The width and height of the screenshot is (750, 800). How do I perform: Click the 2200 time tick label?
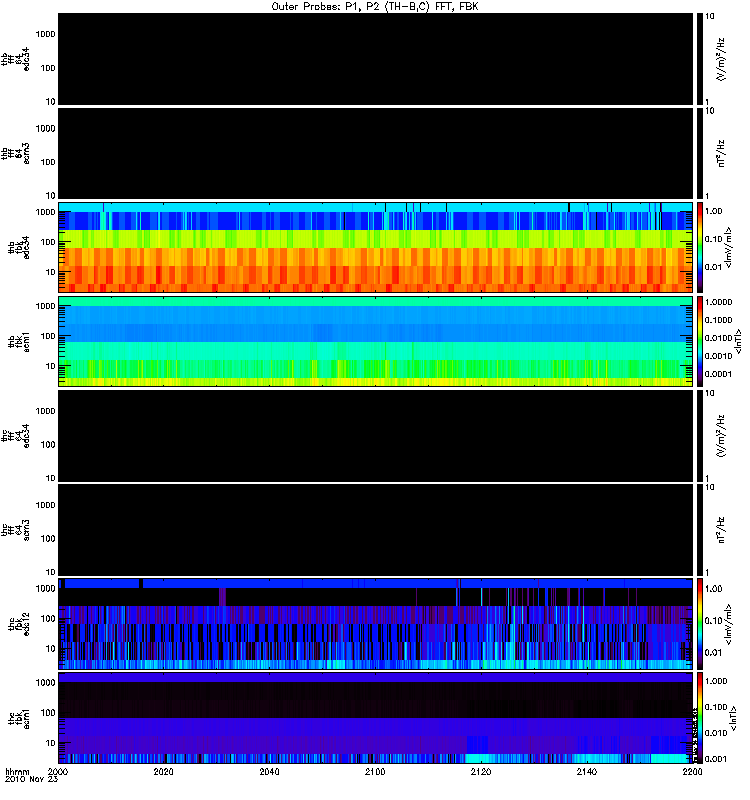(692, 771)
